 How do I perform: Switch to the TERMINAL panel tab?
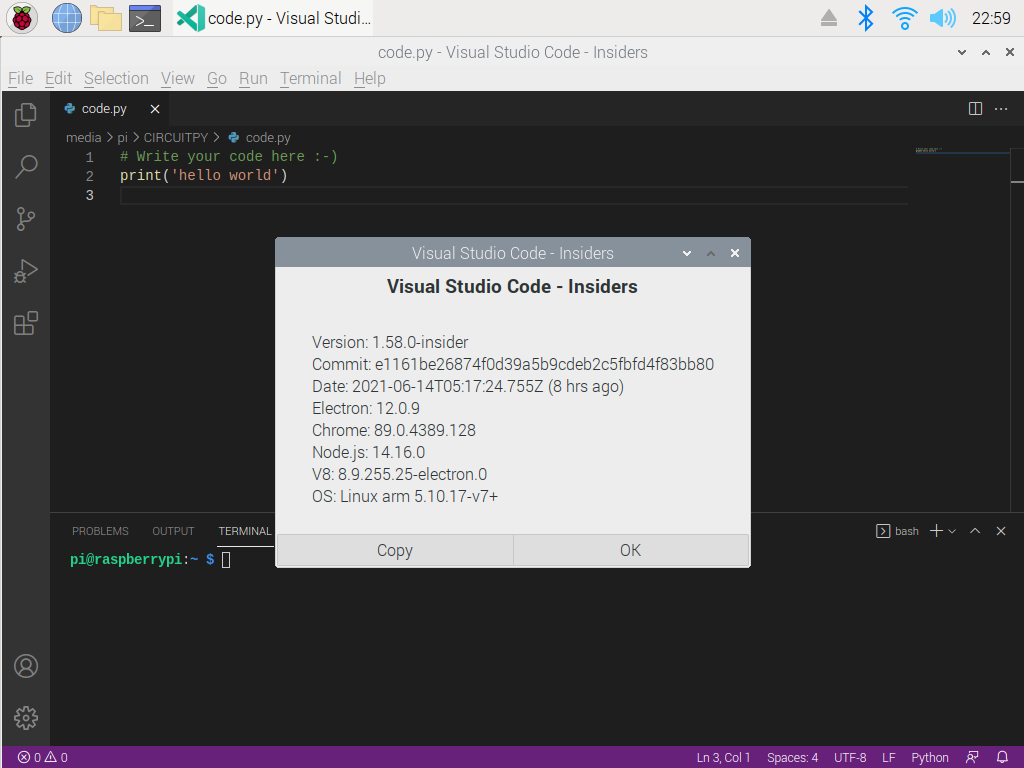[244, 531]
